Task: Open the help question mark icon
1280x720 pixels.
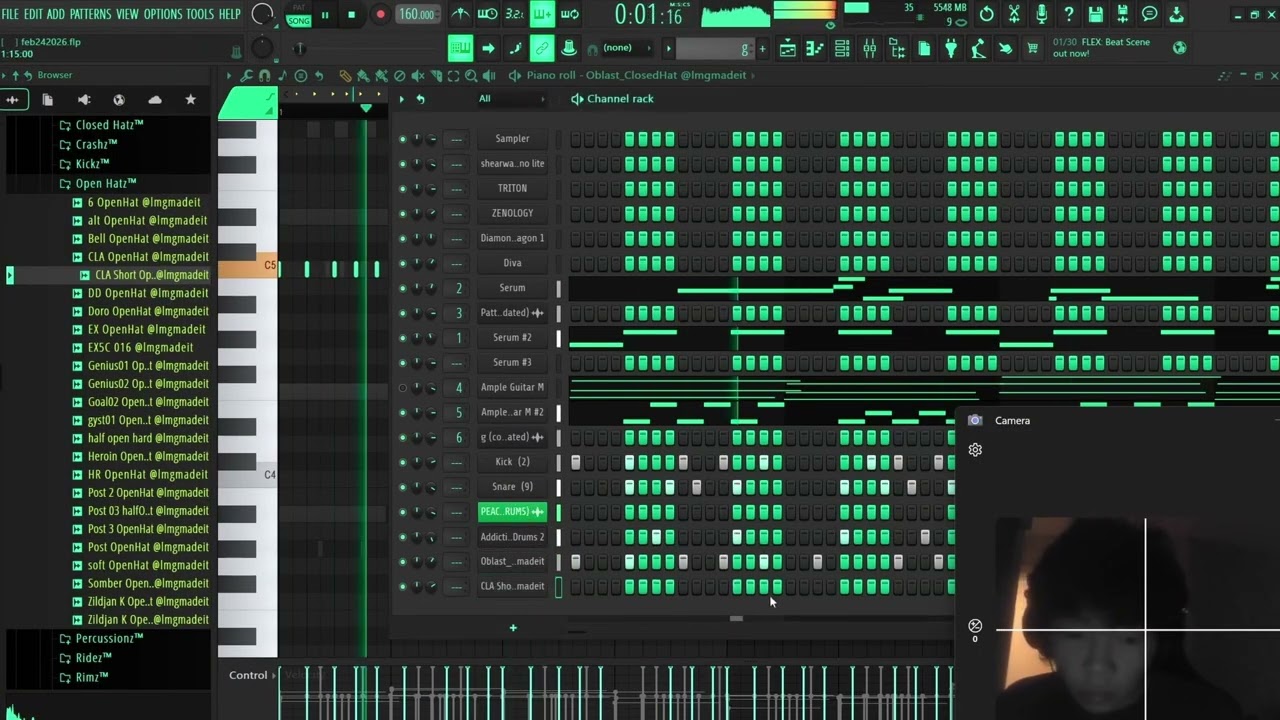Action: 1068,14
